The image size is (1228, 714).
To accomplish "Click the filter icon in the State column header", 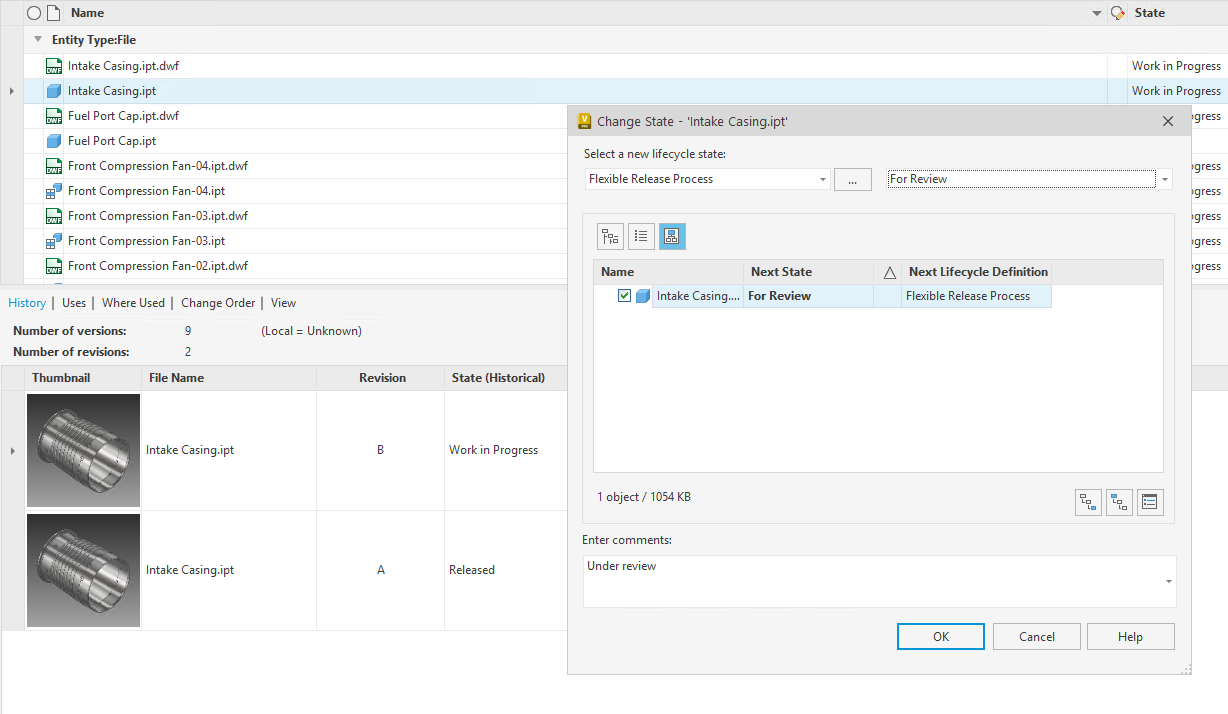I will pyautogui.click(x=1117, y=12).
